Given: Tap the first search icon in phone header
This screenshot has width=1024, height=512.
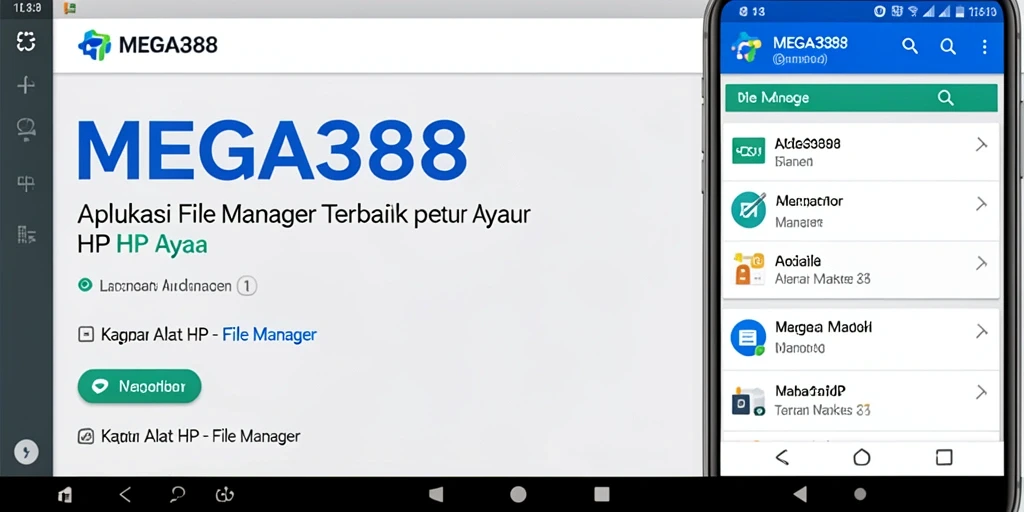Looking at the screenshot, I should click(910, 46).
